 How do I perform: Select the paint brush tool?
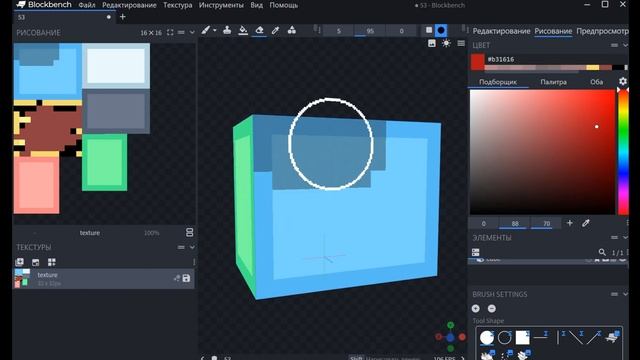pos(206,30)
